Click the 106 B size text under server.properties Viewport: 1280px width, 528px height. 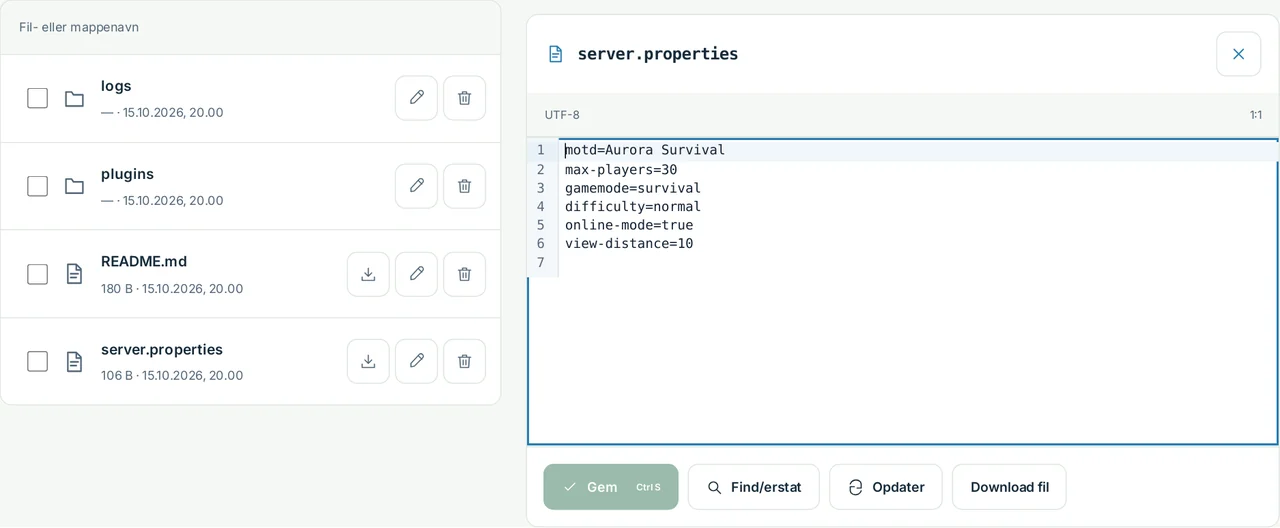click(116, 375)
